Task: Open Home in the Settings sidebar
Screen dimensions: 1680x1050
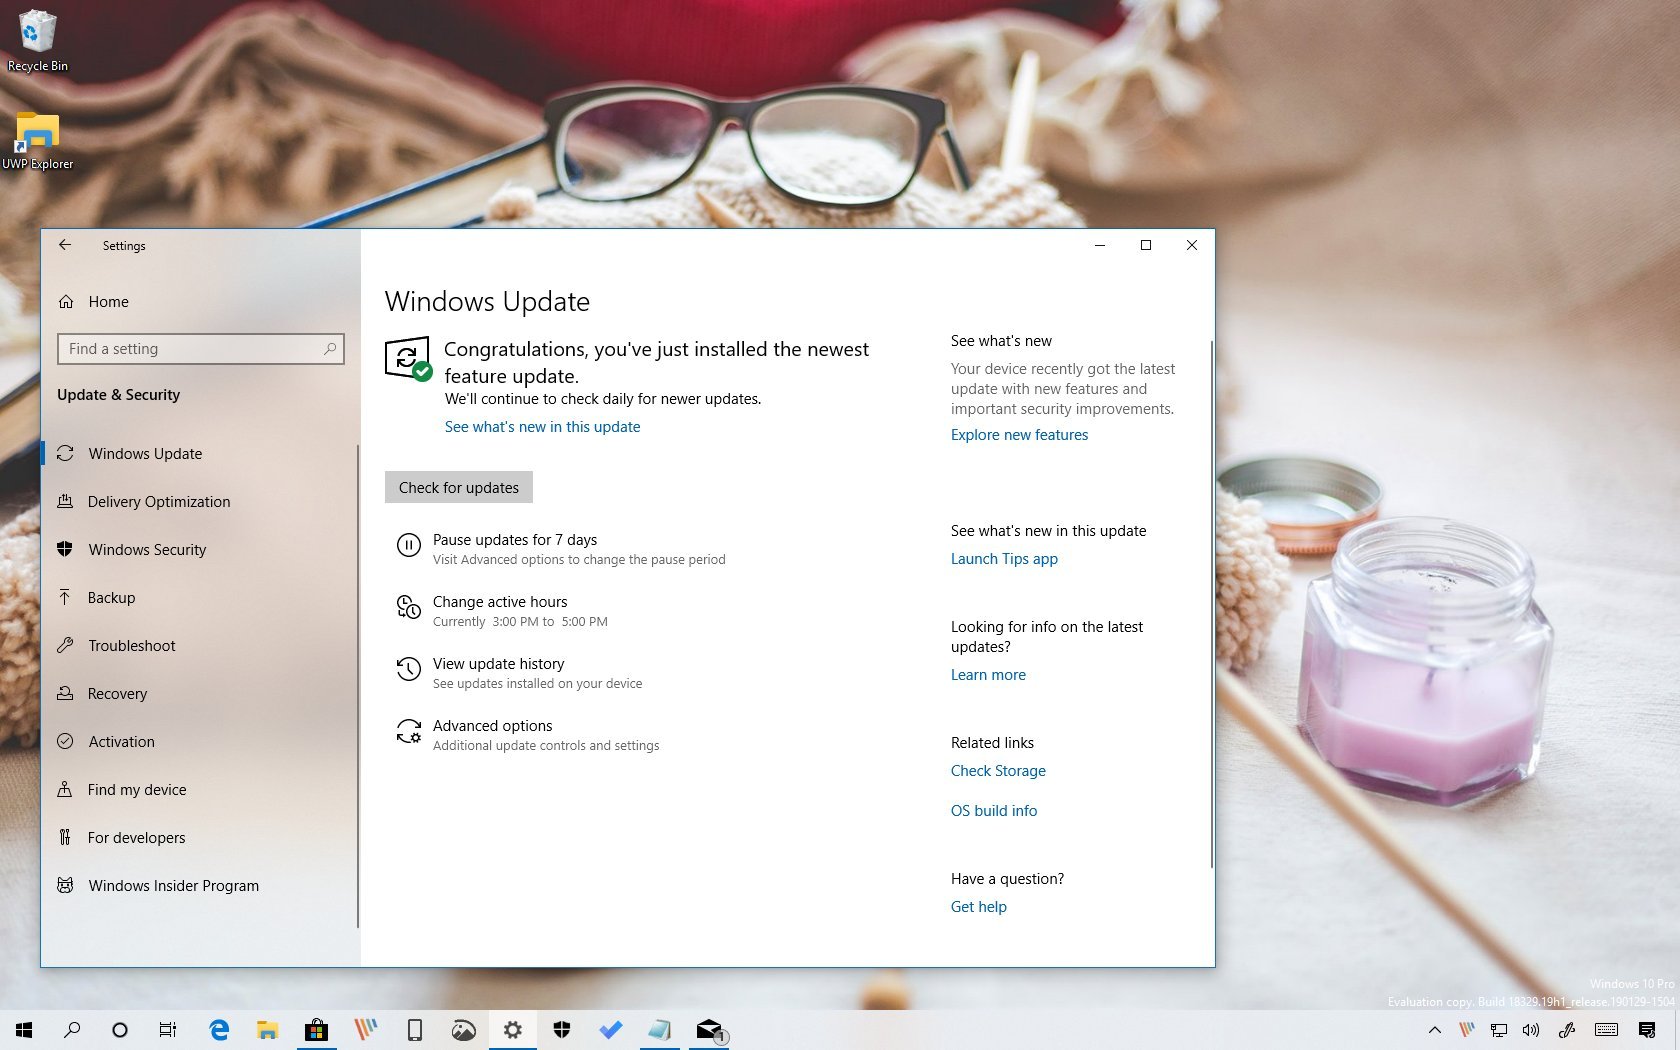Action: click(108, 302)
